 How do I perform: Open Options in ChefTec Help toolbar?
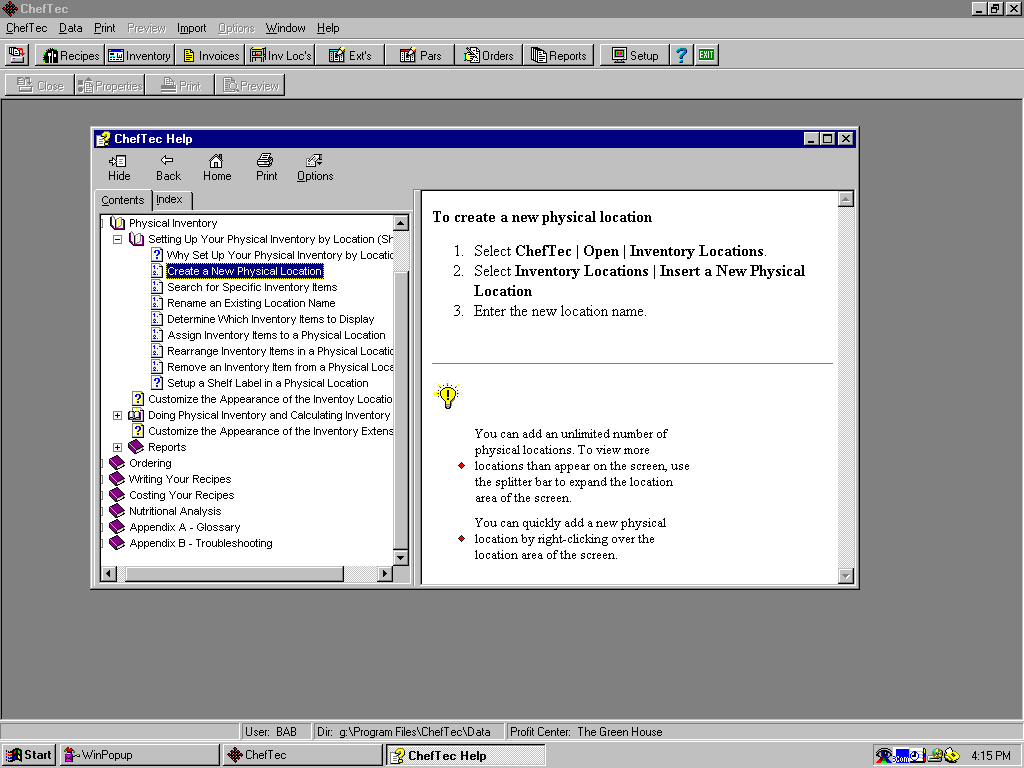315,168
